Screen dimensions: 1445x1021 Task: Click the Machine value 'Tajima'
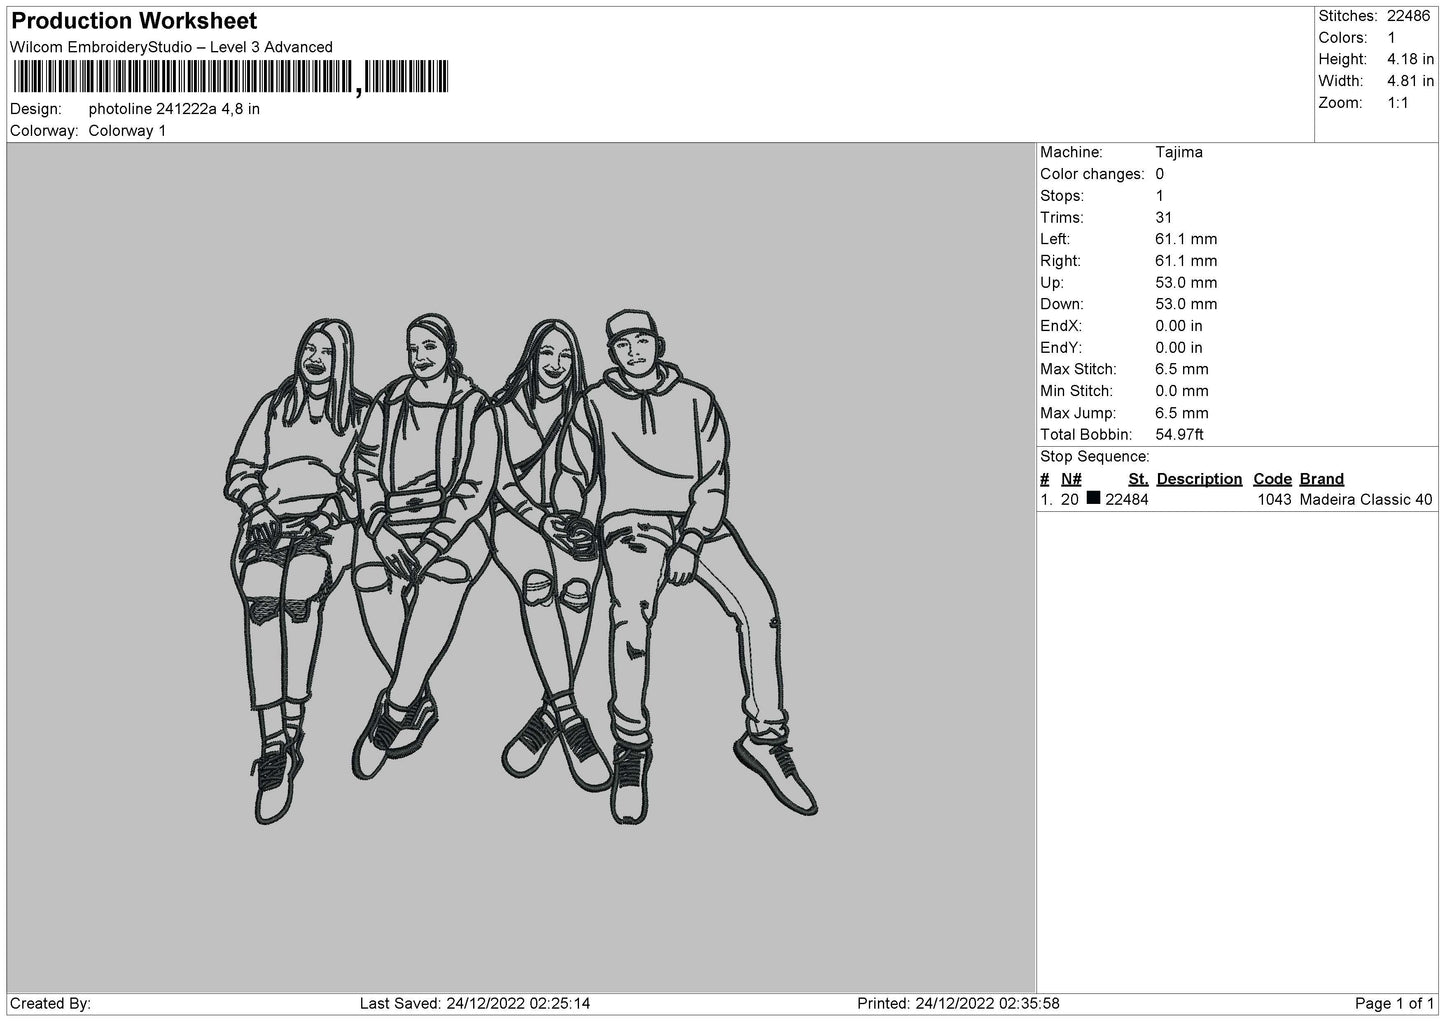click(1179, 152)
